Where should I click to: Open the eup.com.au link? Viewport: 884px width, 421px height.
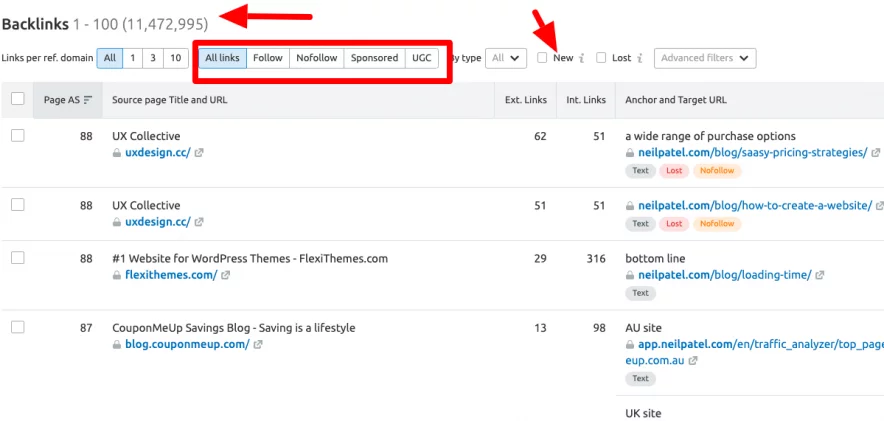(655, 360)
